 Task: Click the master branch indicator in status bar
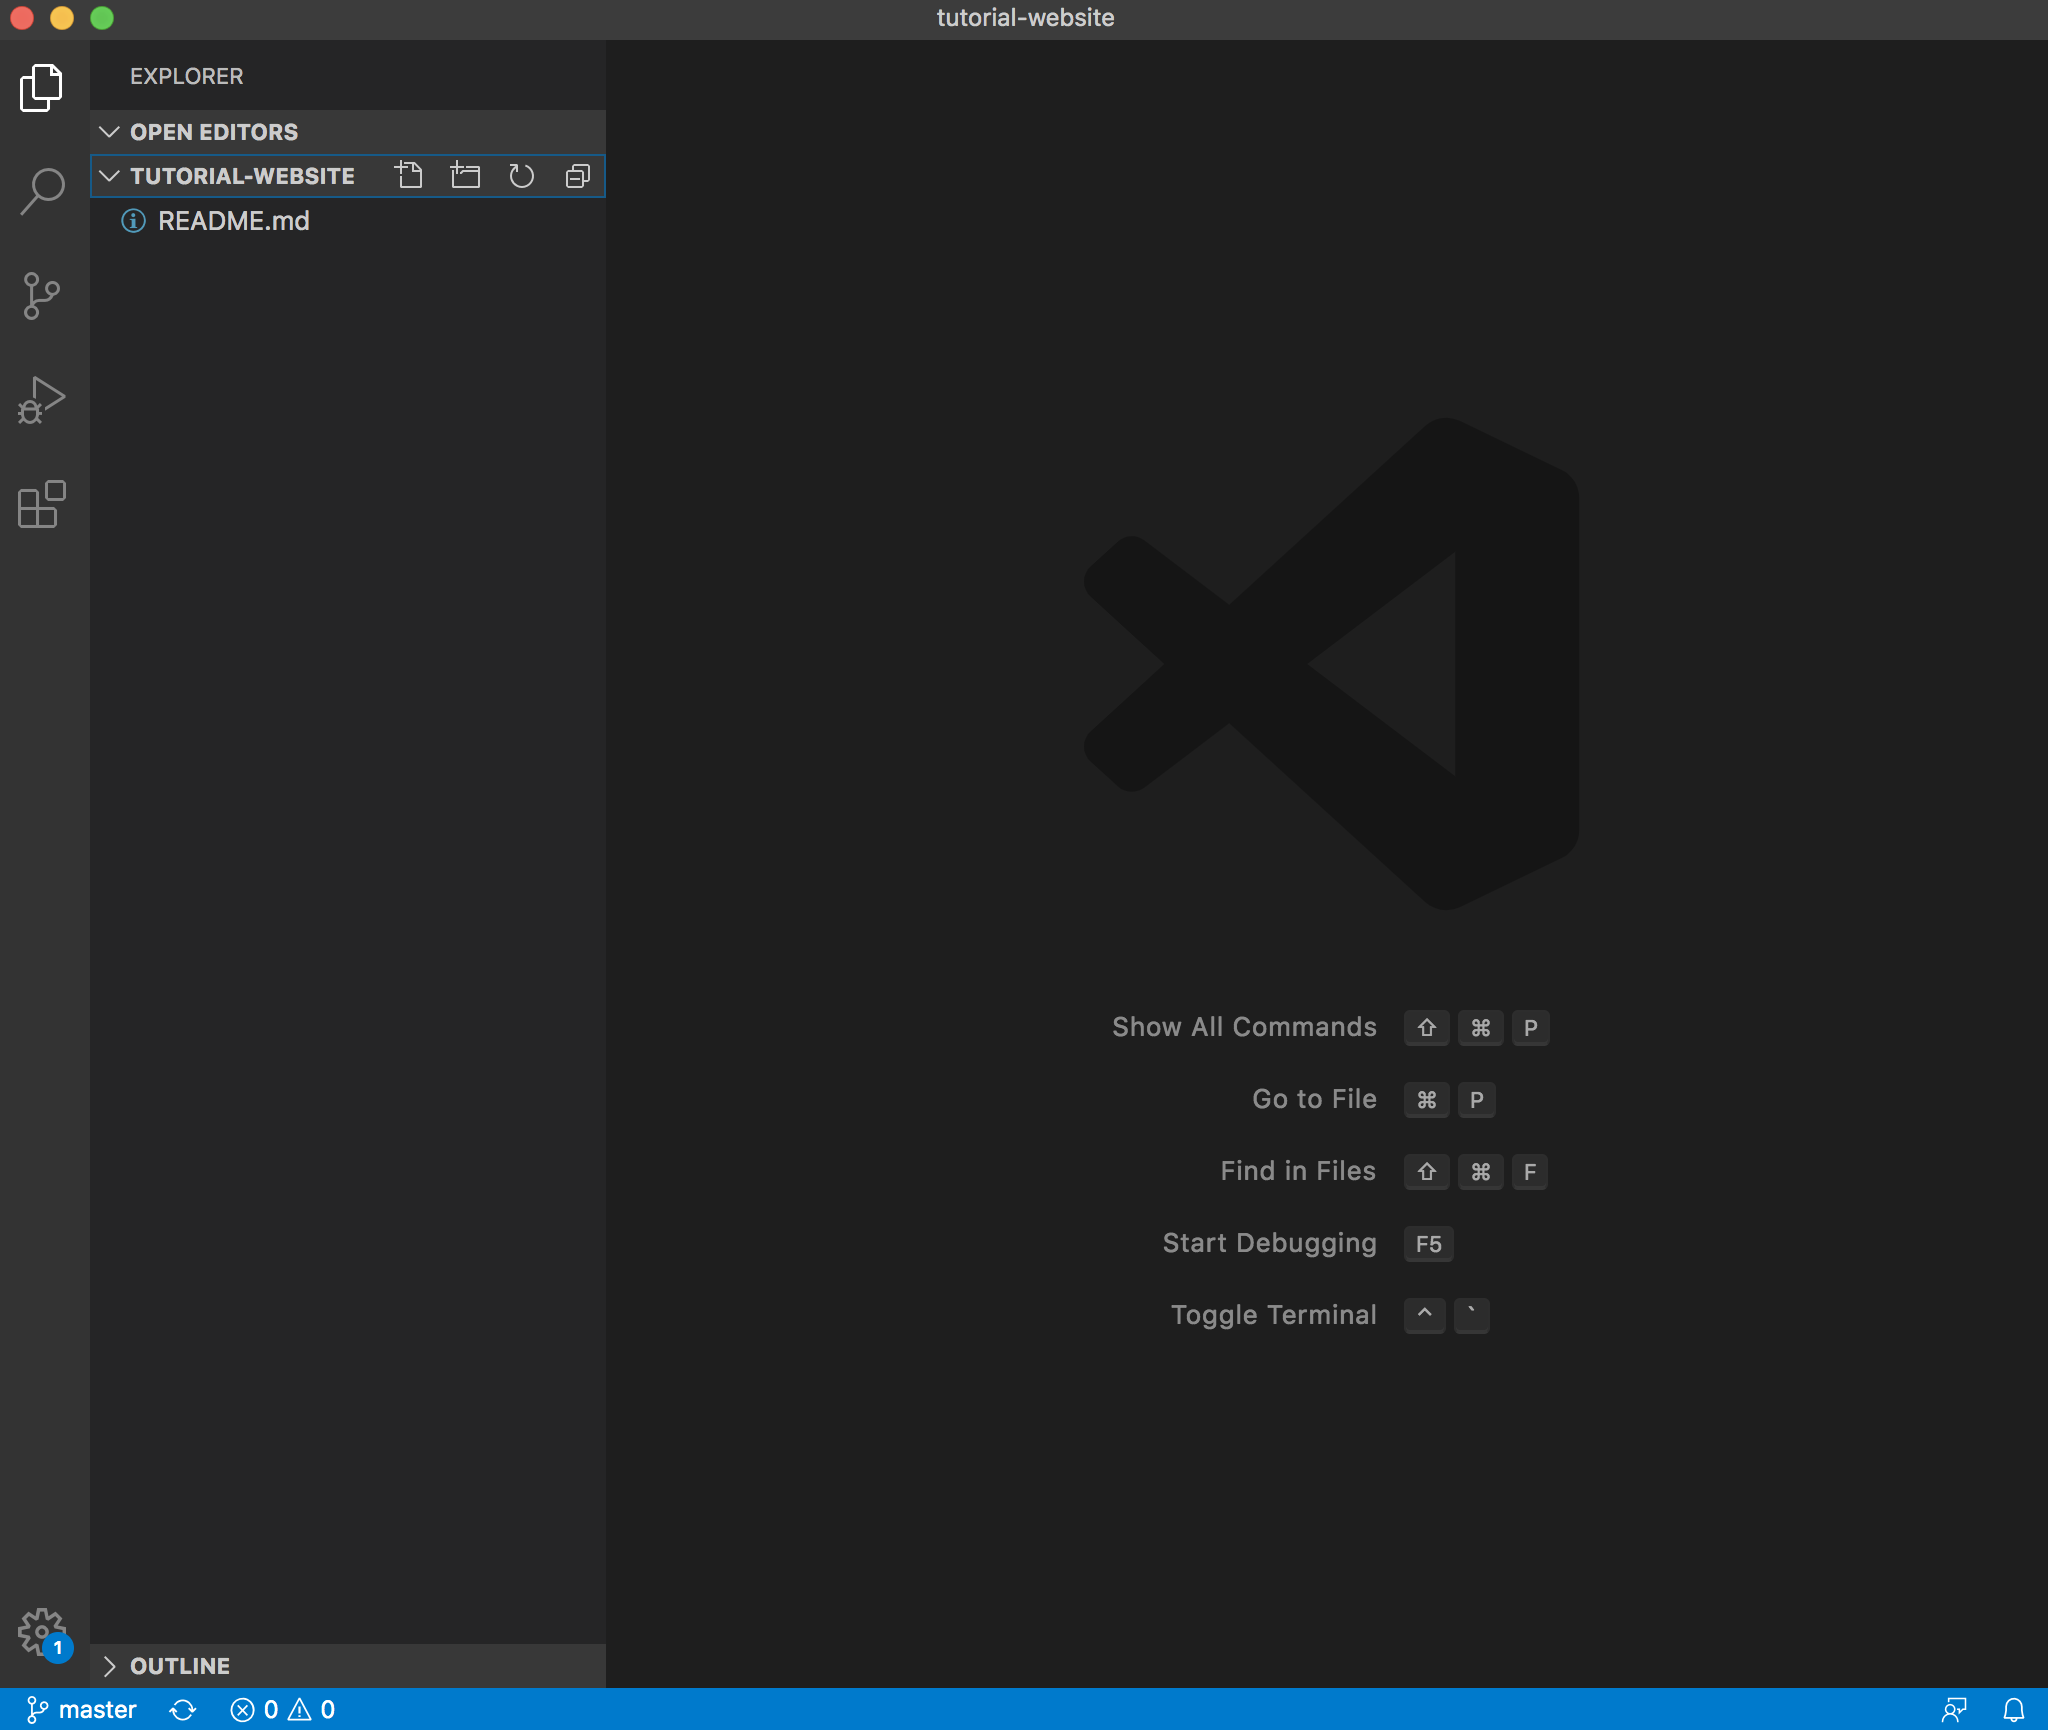[x=81, y=1710]
